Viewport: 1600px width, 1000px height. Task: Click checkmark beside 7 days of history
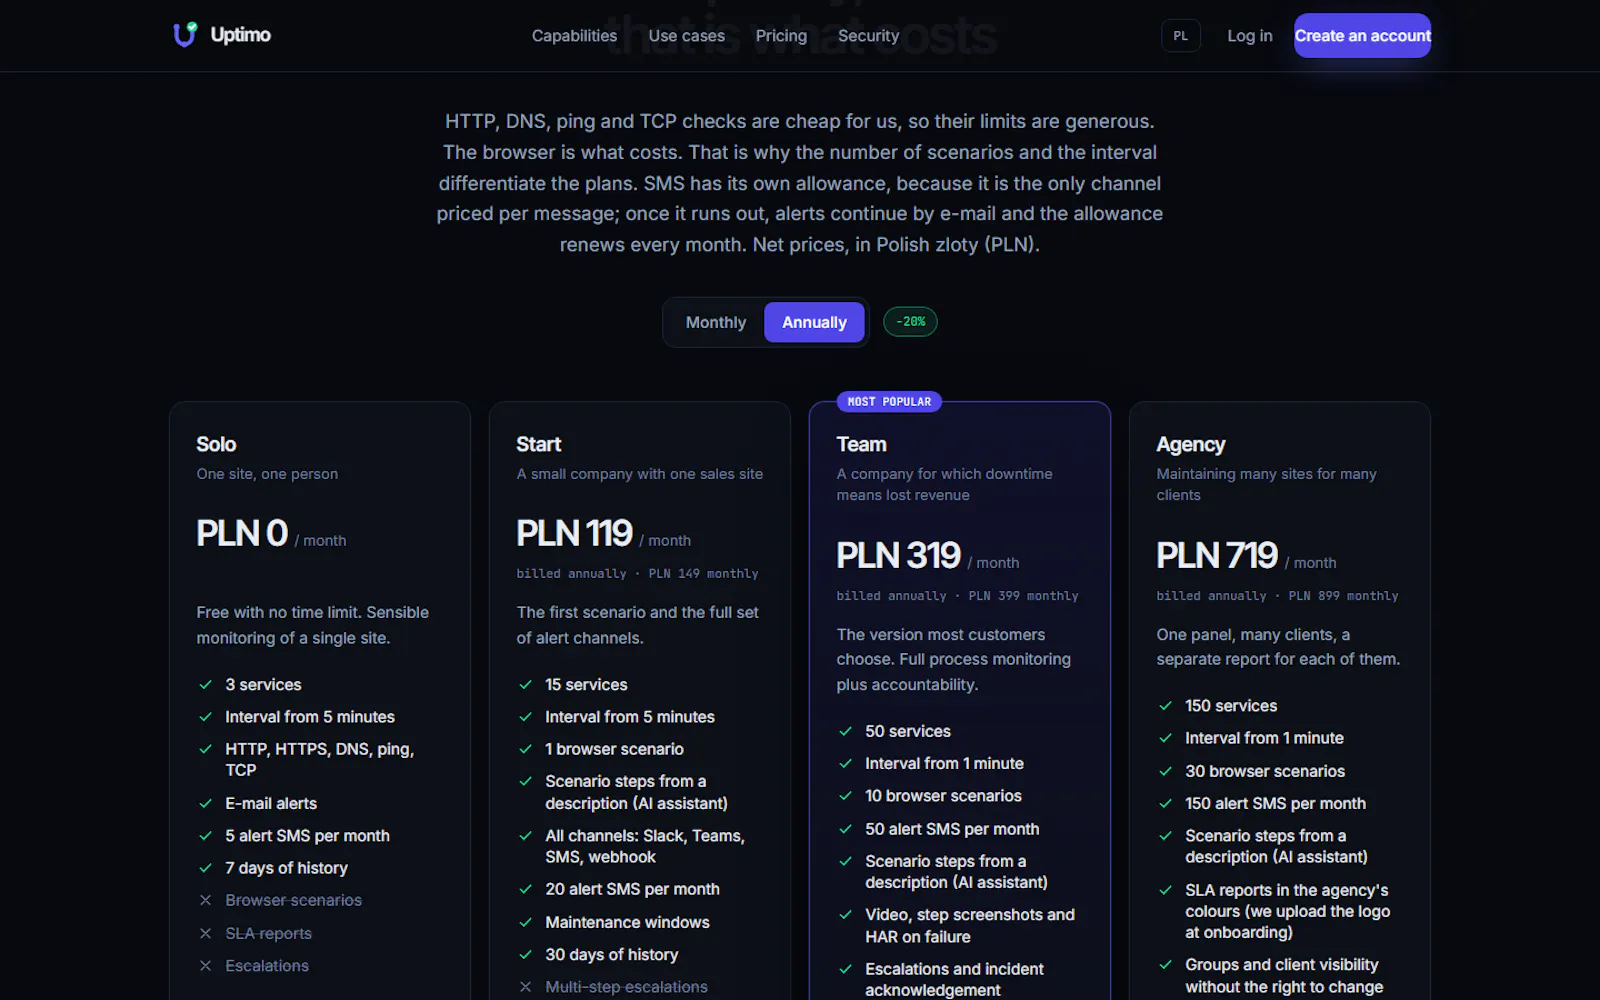click(x=205, y=868)
